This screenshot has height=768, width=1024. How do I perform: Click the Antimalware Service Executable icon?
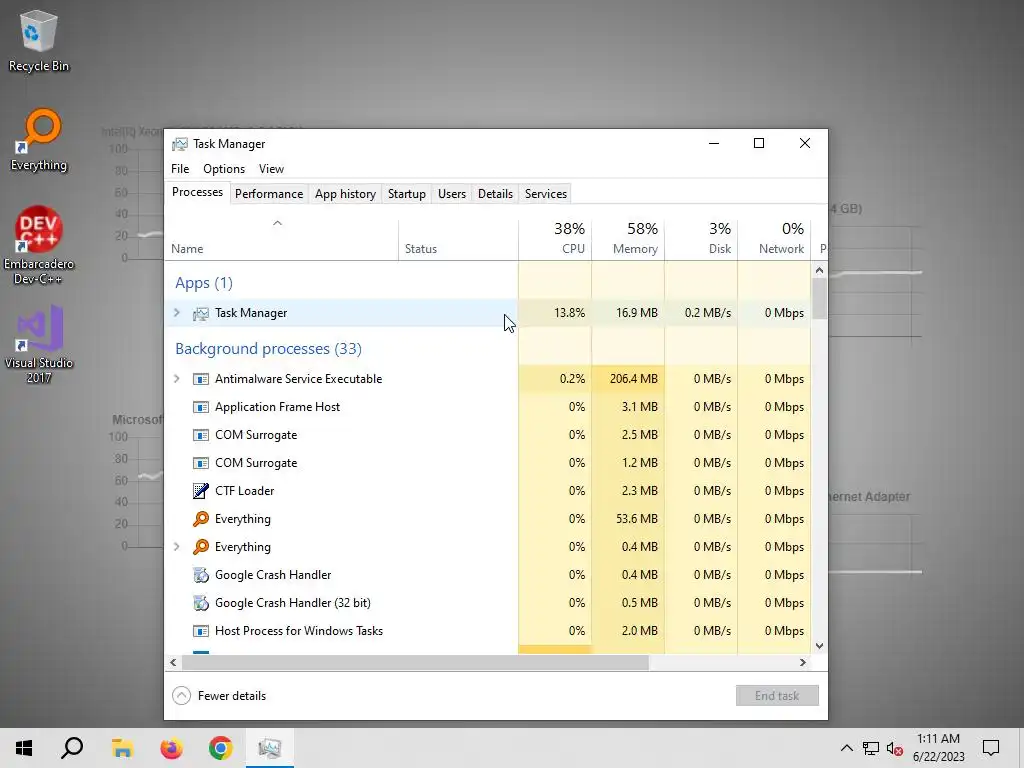(x=200, y=379)
